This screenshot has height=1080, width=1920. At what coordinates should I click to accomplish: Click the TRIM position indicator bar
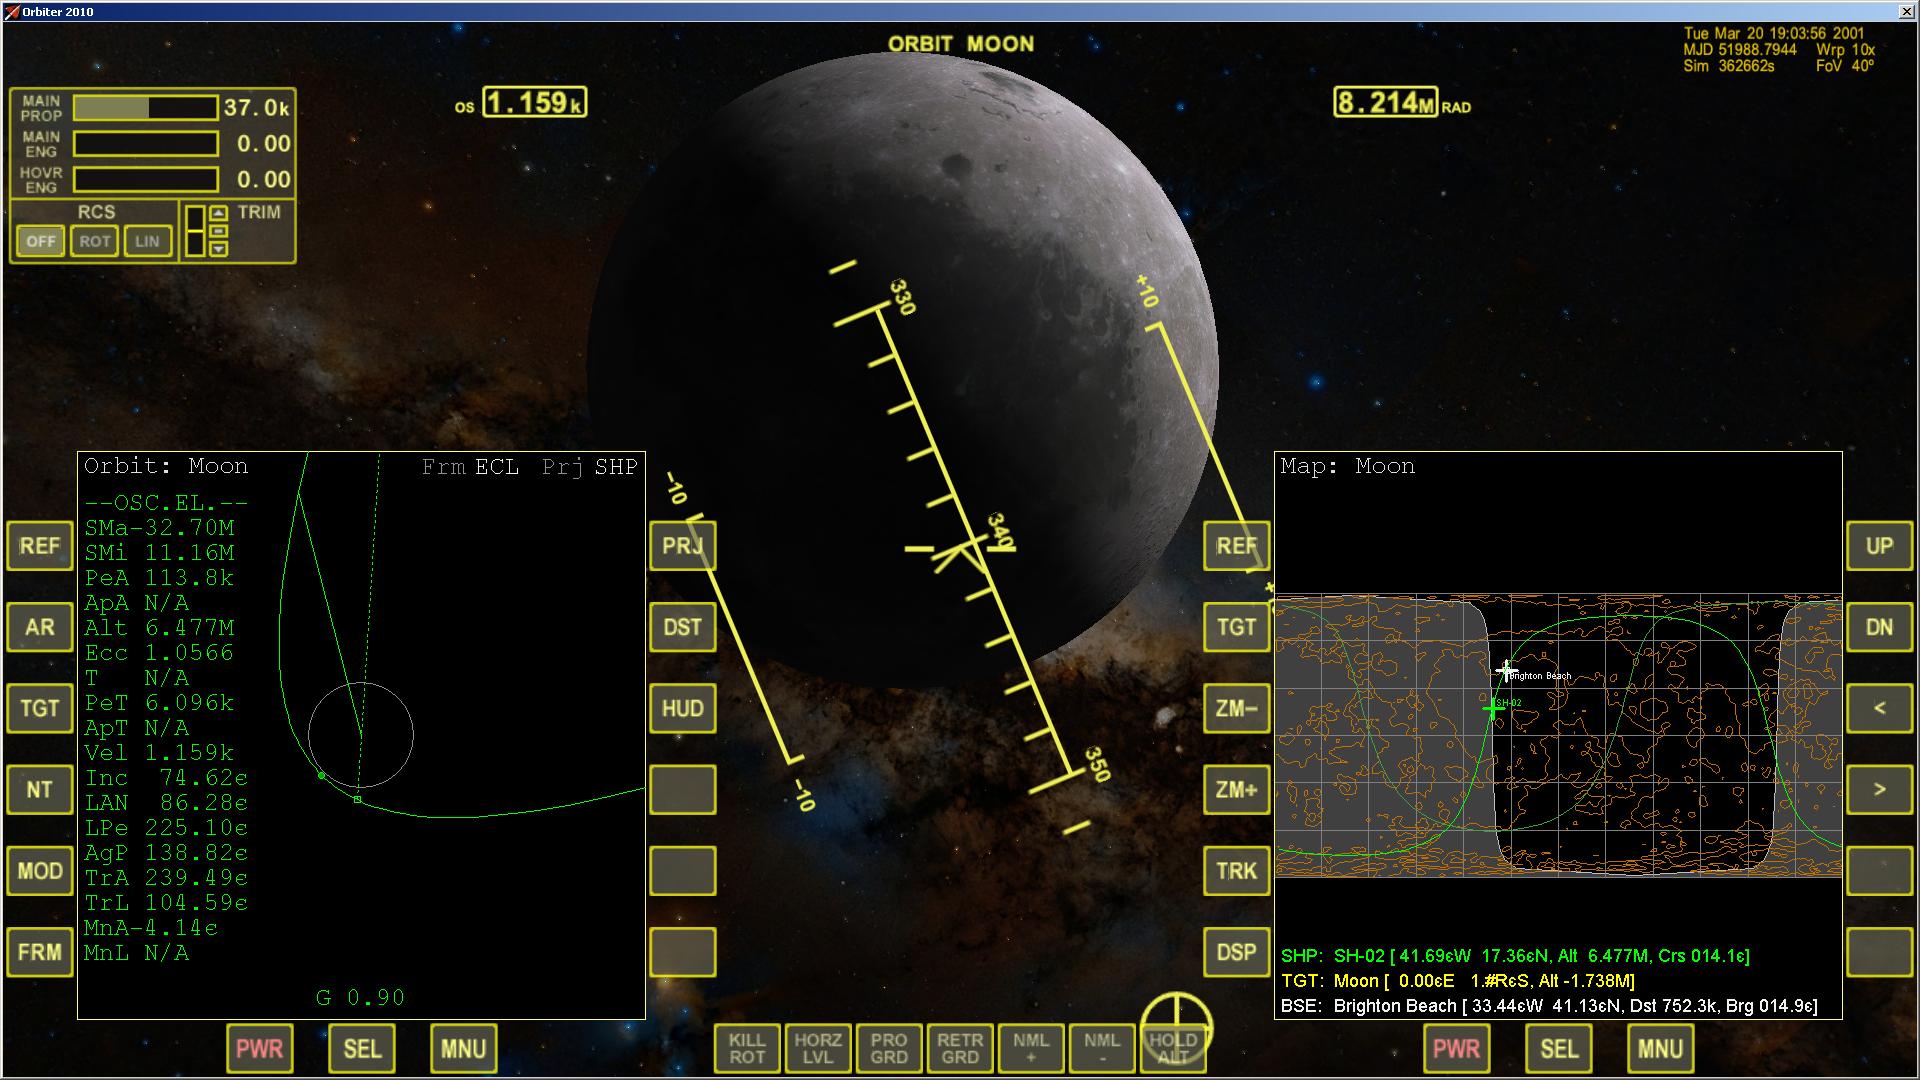point(195,231)
